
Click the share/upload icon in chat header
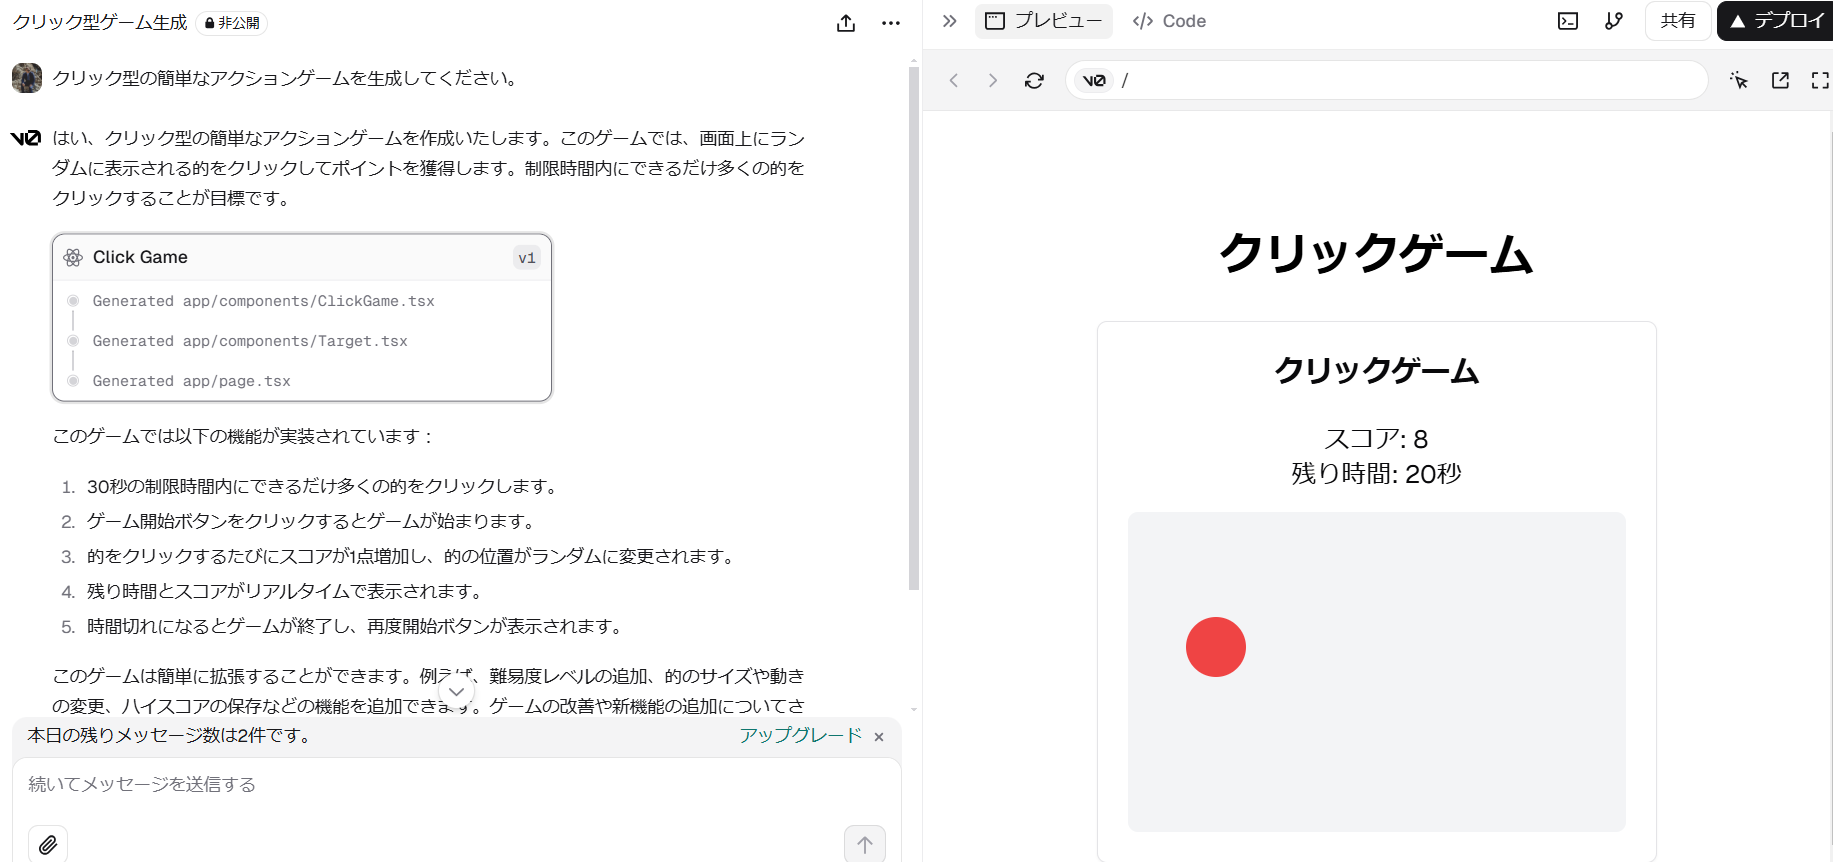coord(846,23)
